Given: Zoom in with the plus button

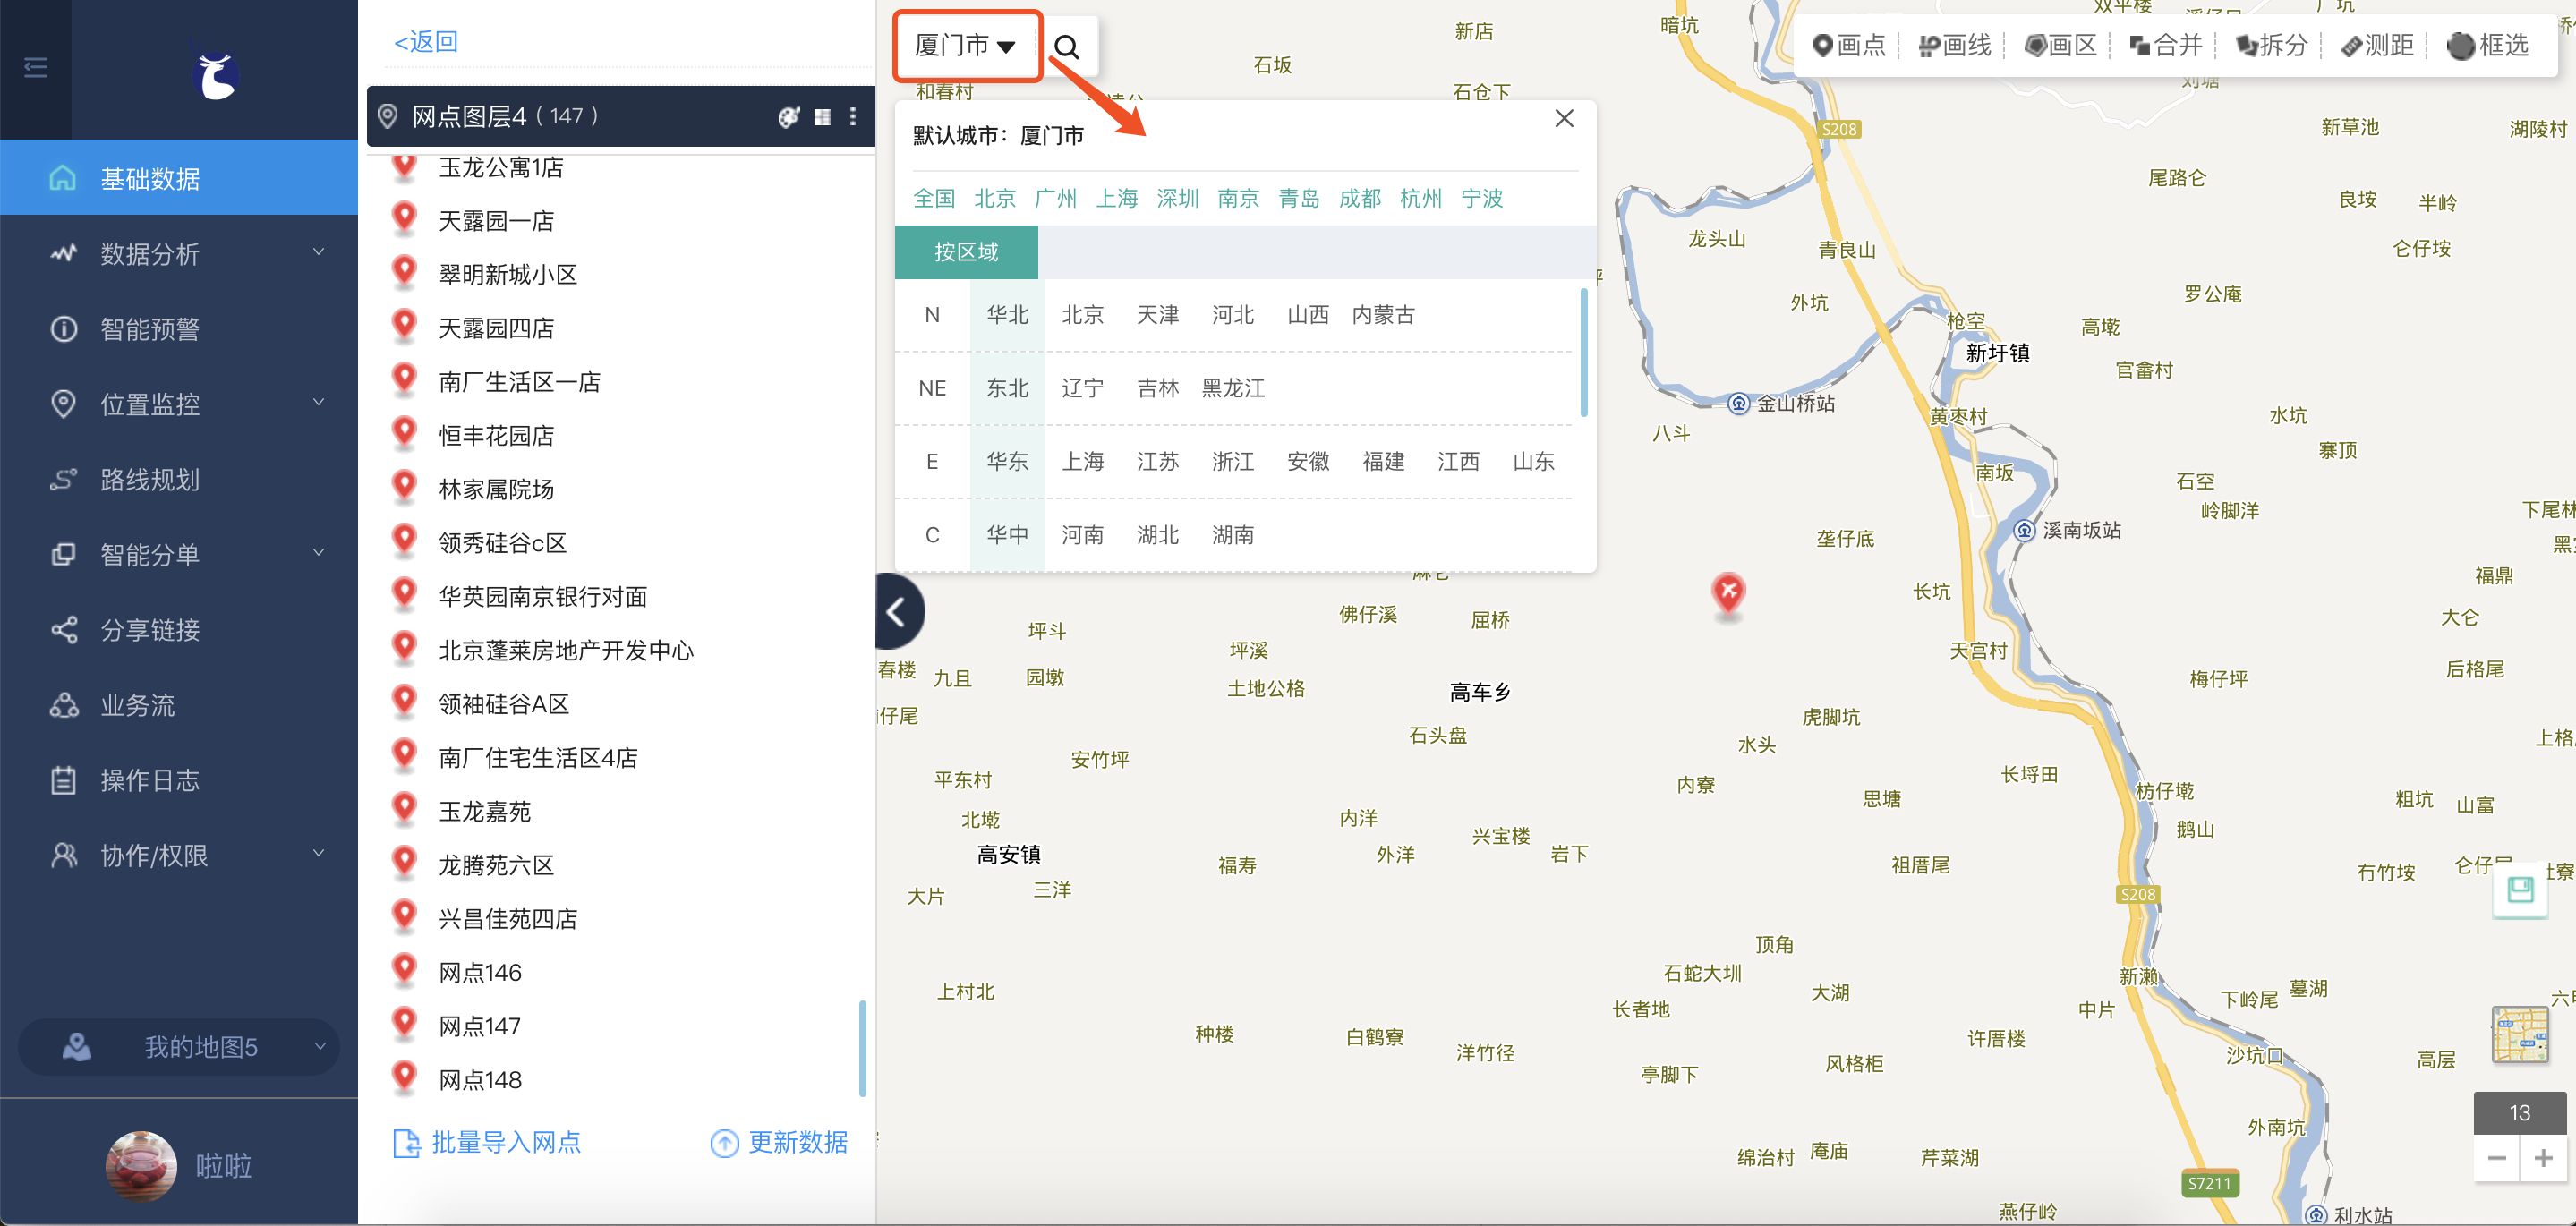Looking at the screenshot, I should 2543,1158.
